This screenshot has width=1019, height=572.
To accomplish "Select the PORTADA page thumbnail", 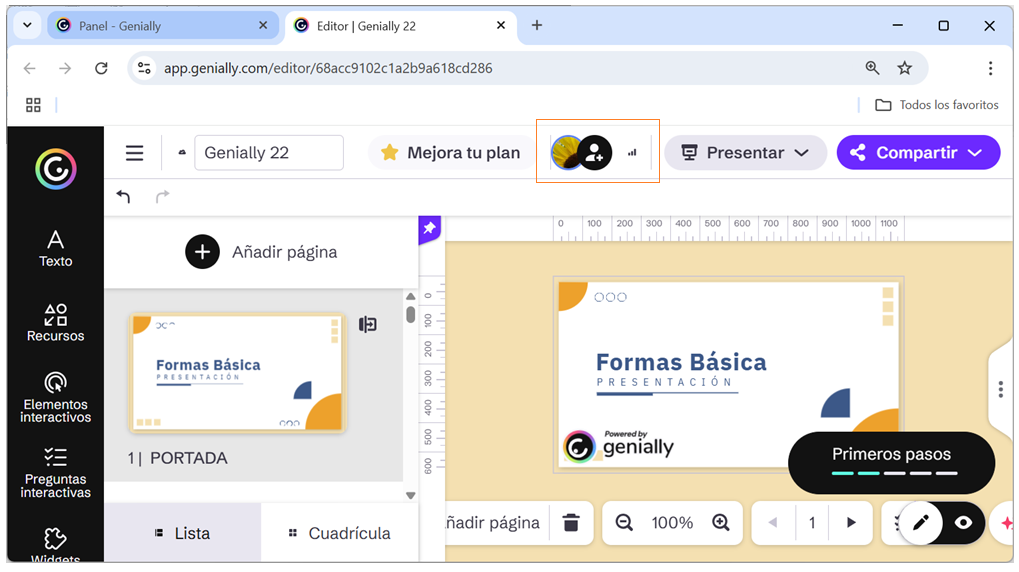I will coord(236,373).
